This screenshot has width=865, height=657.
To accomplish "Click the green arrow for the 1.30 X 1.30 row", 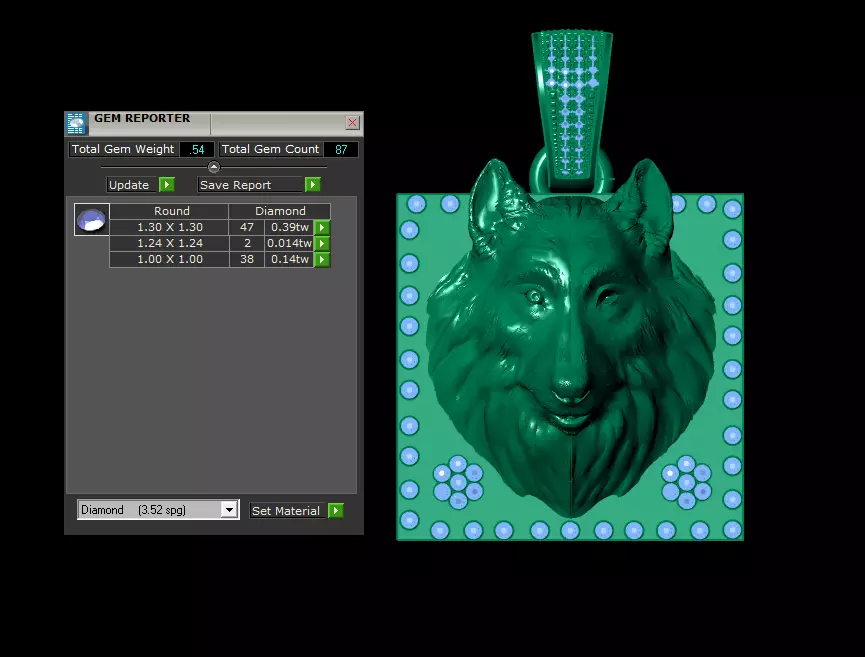I will coord(322,227).
